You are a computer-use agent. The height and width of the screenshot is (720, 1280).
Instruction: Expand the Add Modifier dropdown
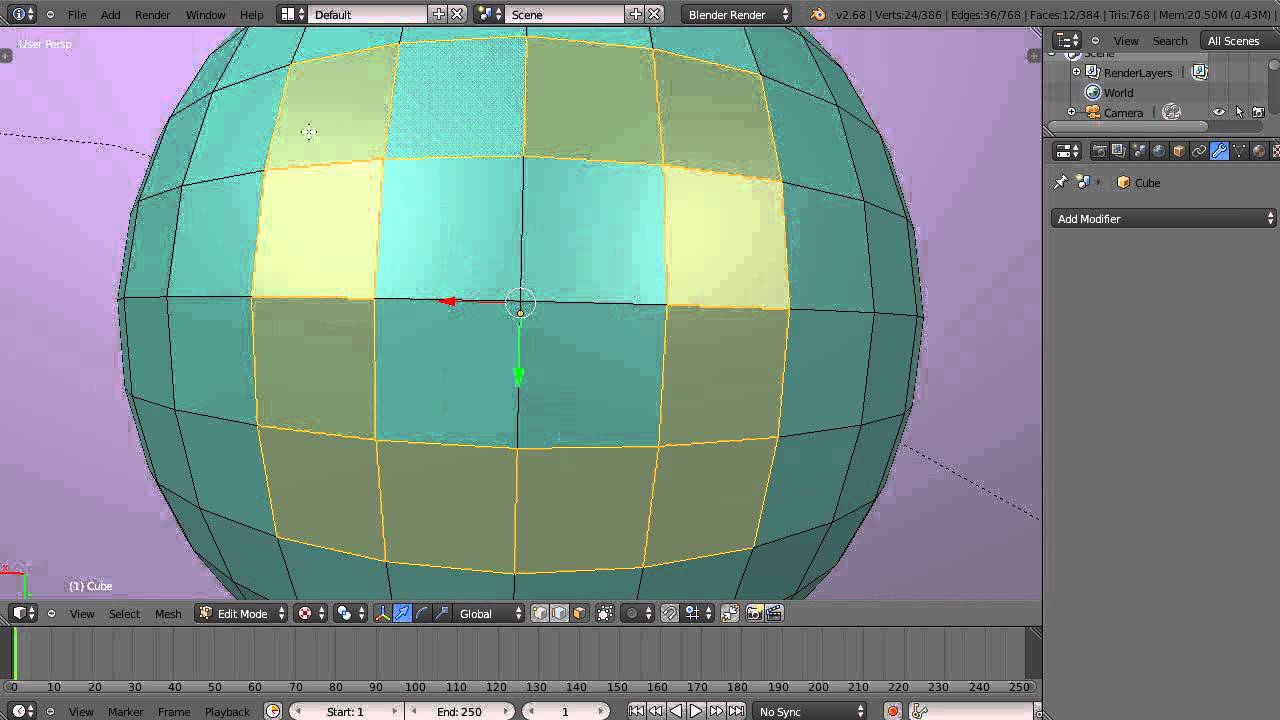coord(1165,218)
